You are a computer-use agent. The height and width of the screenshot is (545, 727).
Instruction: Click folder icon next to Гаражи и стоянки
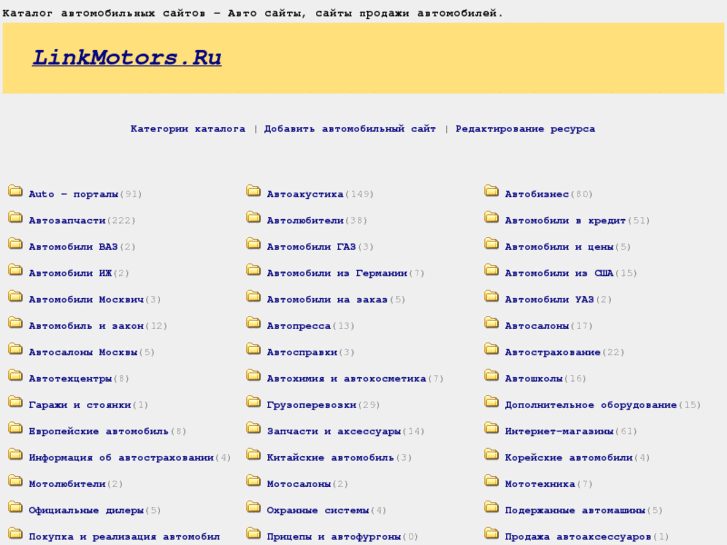pos(15,403)
